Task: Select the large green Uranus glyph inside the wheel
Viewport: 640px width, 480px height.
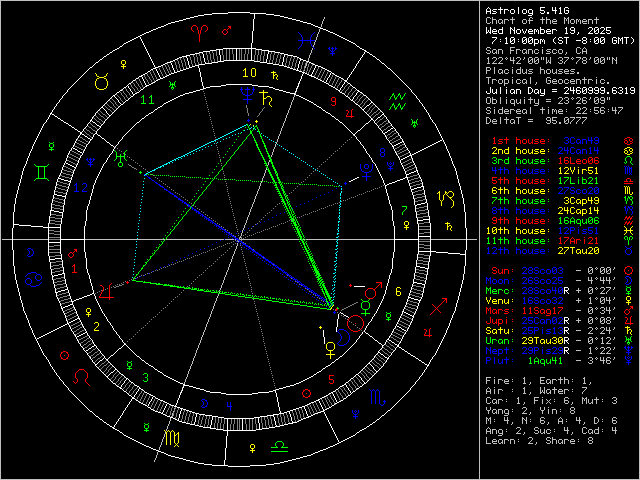Action: [x=121, y=158]
